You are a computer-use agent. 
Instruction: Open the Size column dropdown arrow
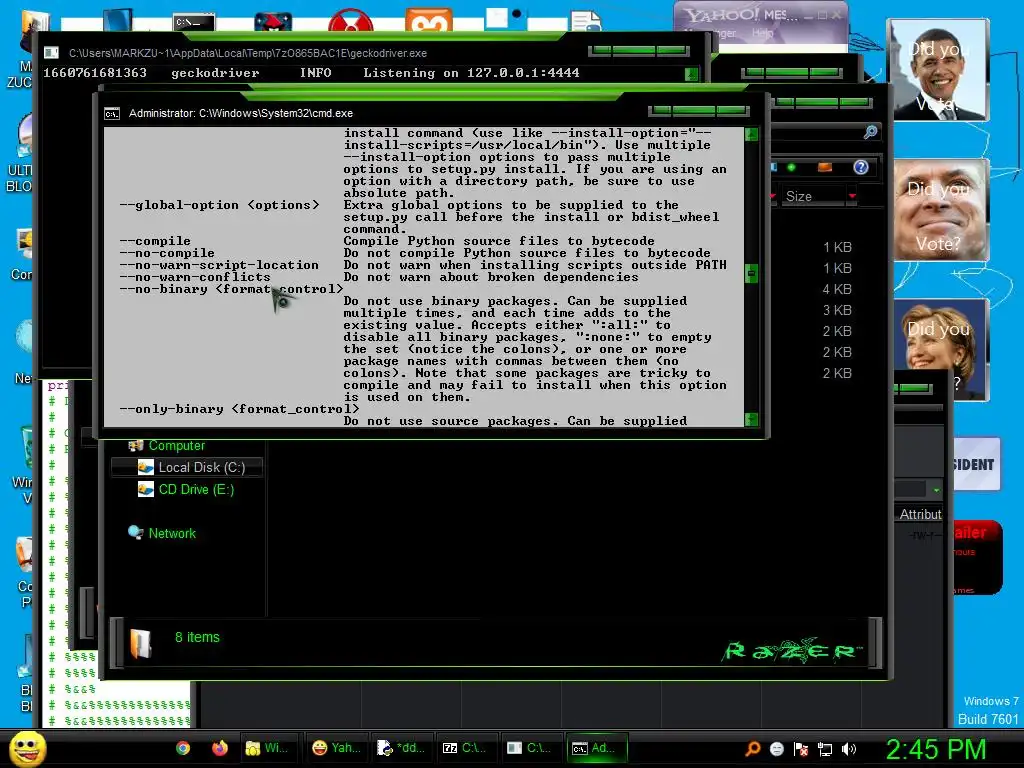coord(852,196)
